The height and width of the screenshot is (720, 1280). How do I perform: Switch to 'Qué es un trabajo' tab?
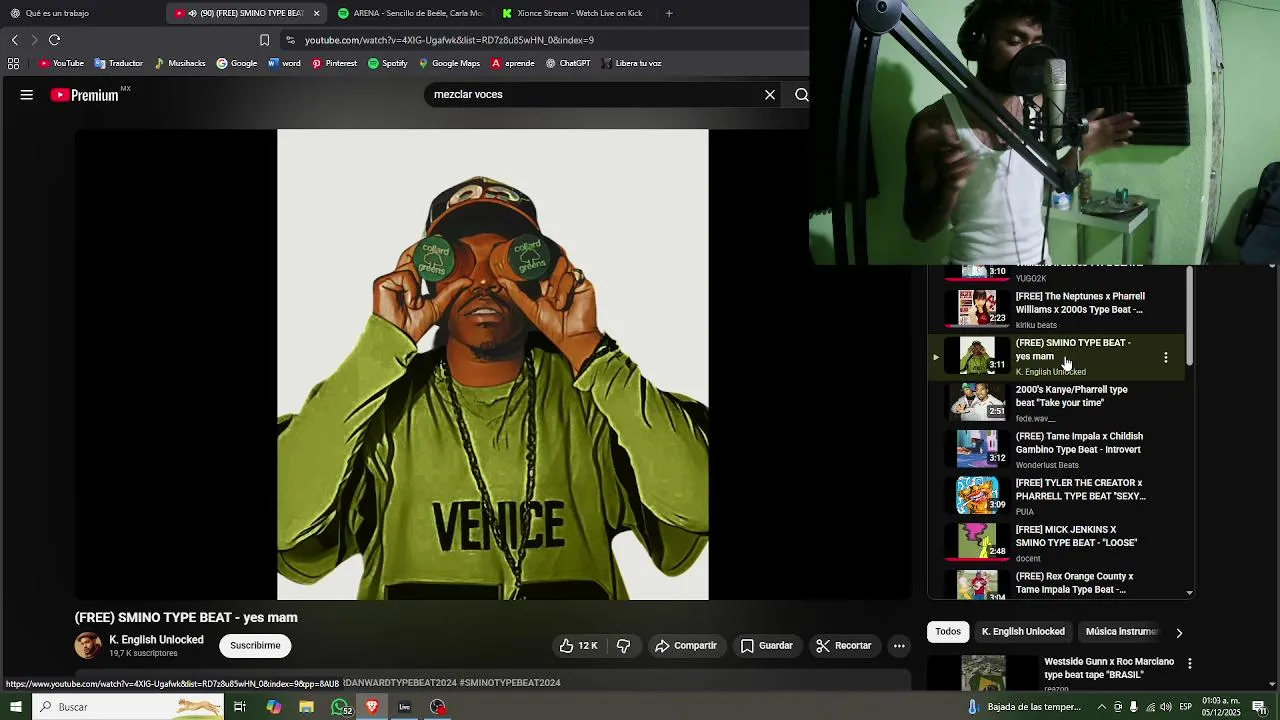80,13
